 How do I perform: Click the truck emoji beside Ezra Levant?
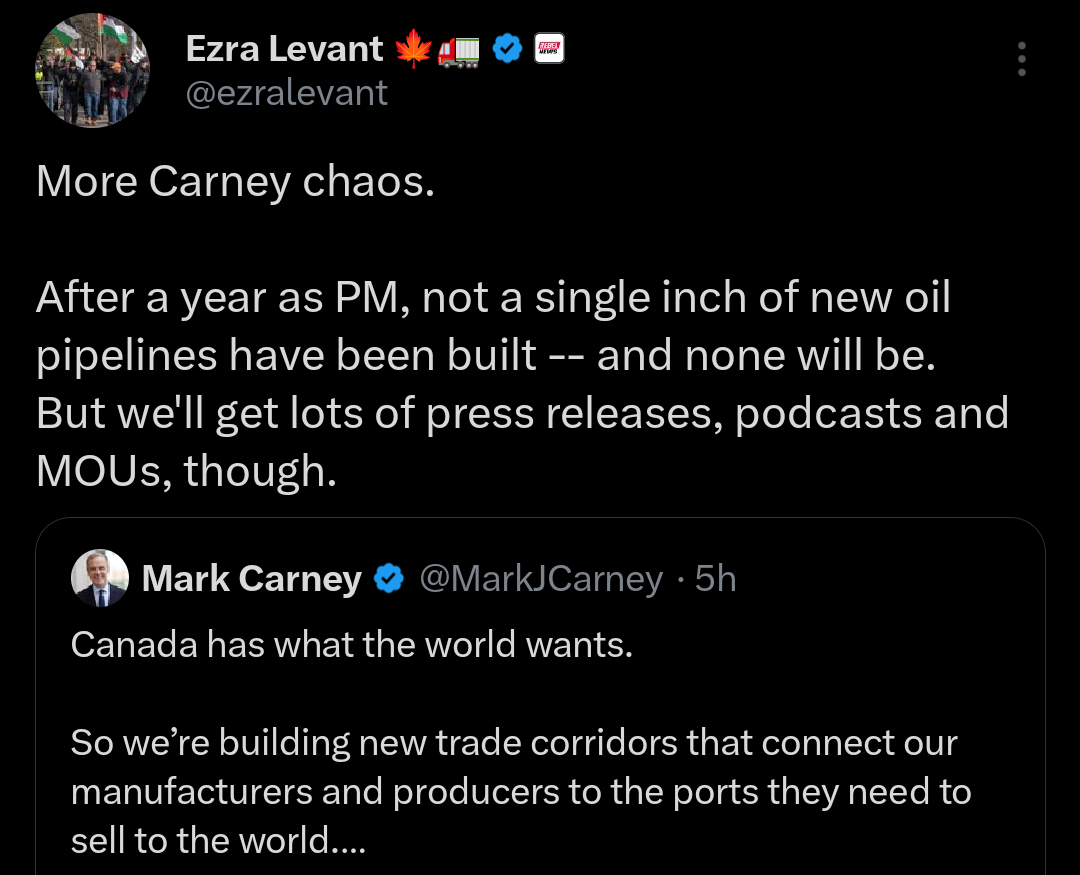click(x=459, y=48)
